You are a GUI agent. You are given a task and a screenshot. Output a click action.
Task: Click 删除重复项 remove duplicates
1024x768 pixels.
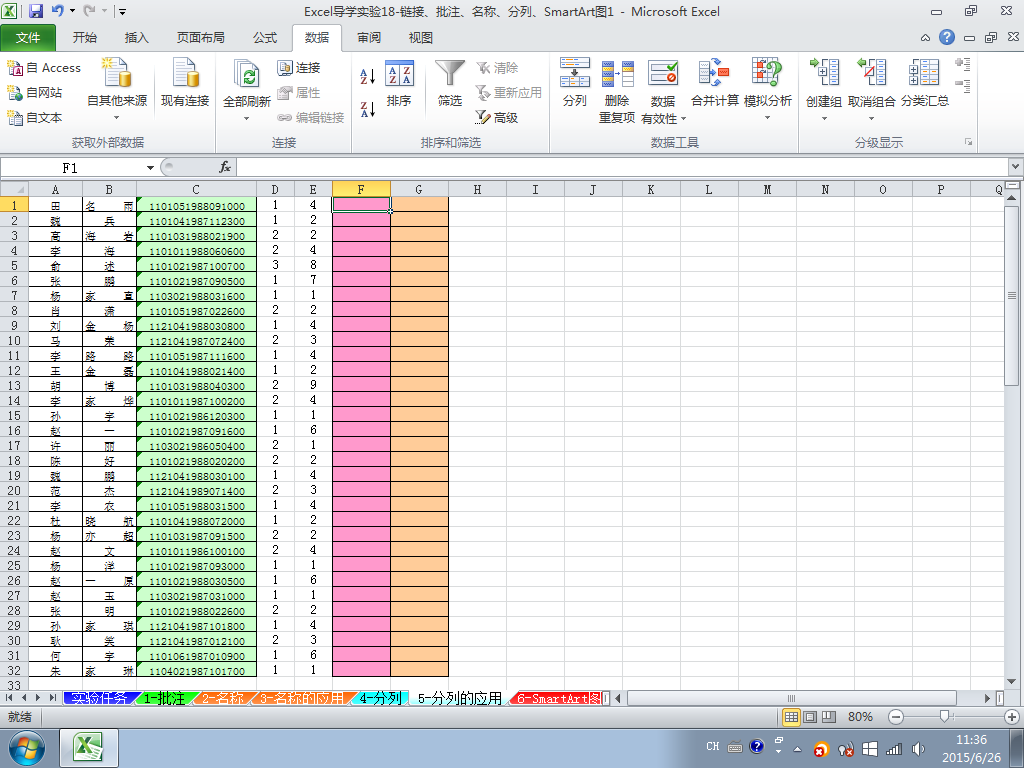(x=617, y=91)
